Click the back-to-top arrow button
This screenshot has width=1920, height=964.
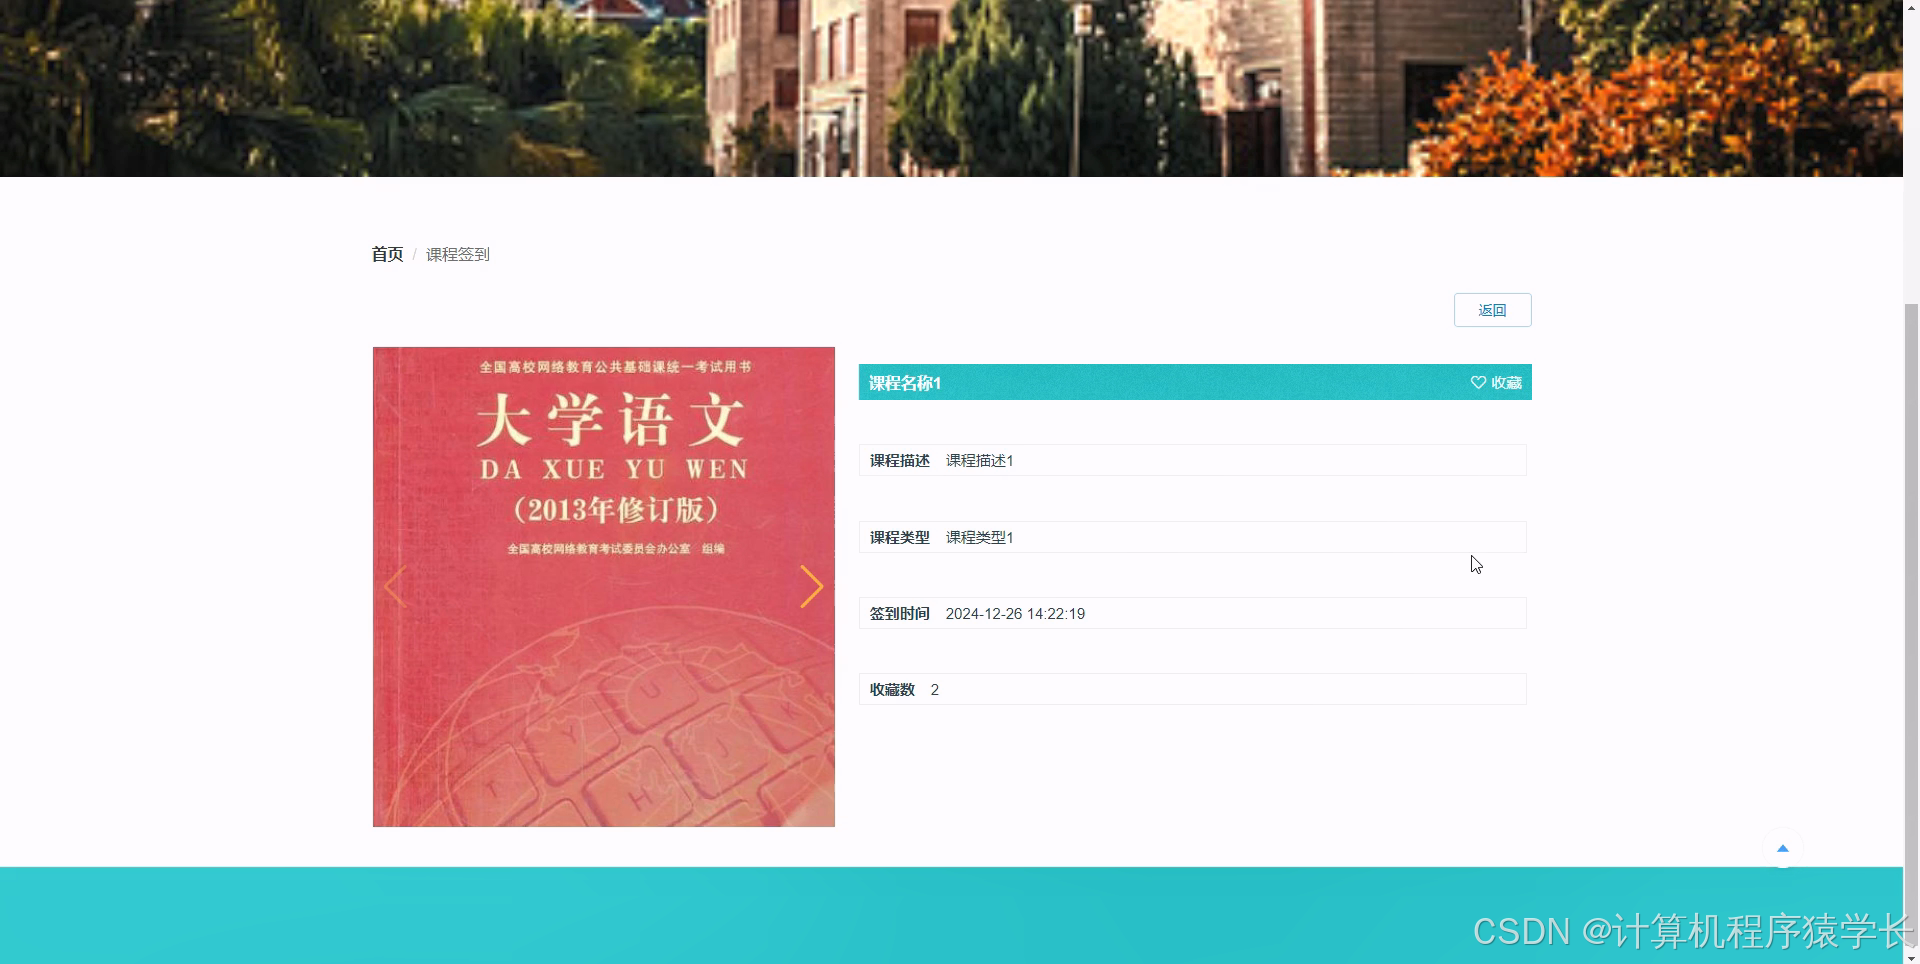(x=1782, y=848)
